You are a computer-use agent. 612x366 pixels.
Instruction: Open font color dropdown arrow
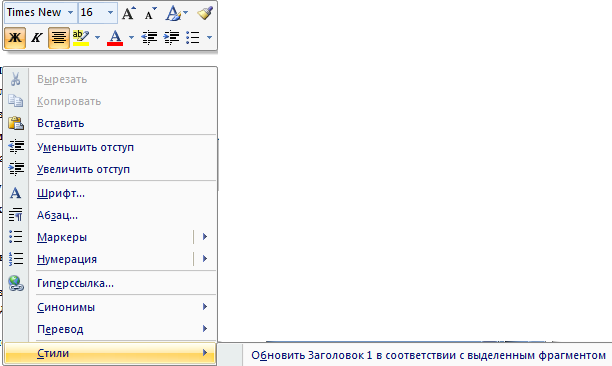[x=131, y=37]
